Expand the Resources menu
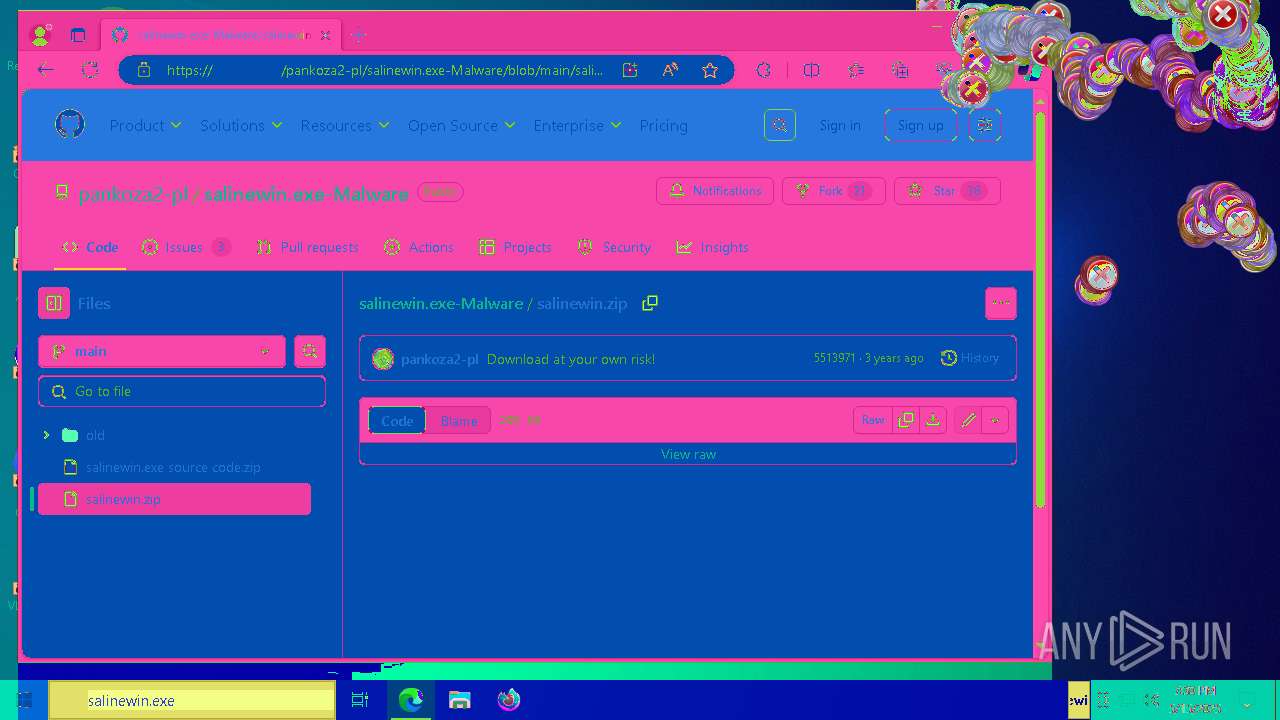Screen dimensions: 1280x720 345,125
